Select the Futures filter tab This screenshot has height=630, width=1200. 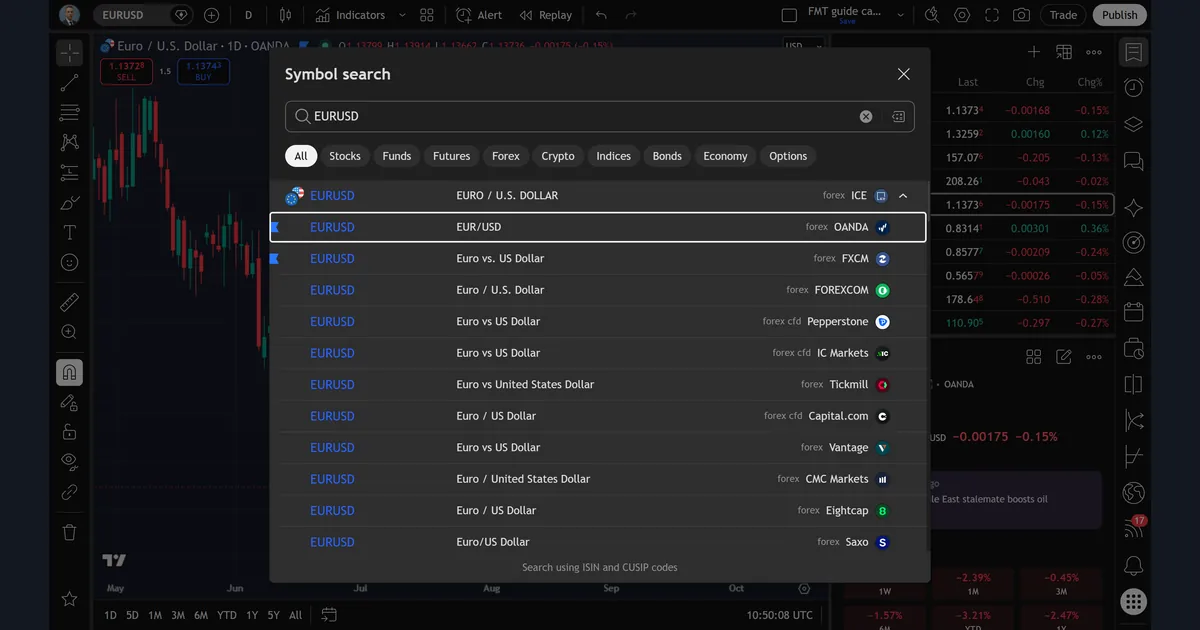(451, 156)
